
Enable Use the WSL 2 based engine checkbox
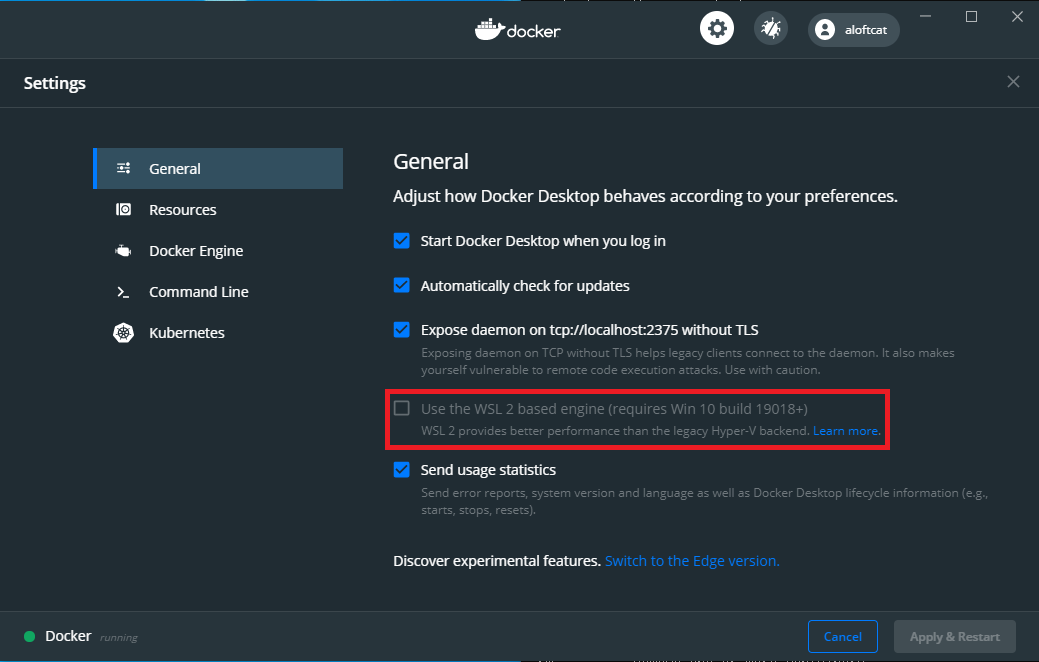pos(402,408)
